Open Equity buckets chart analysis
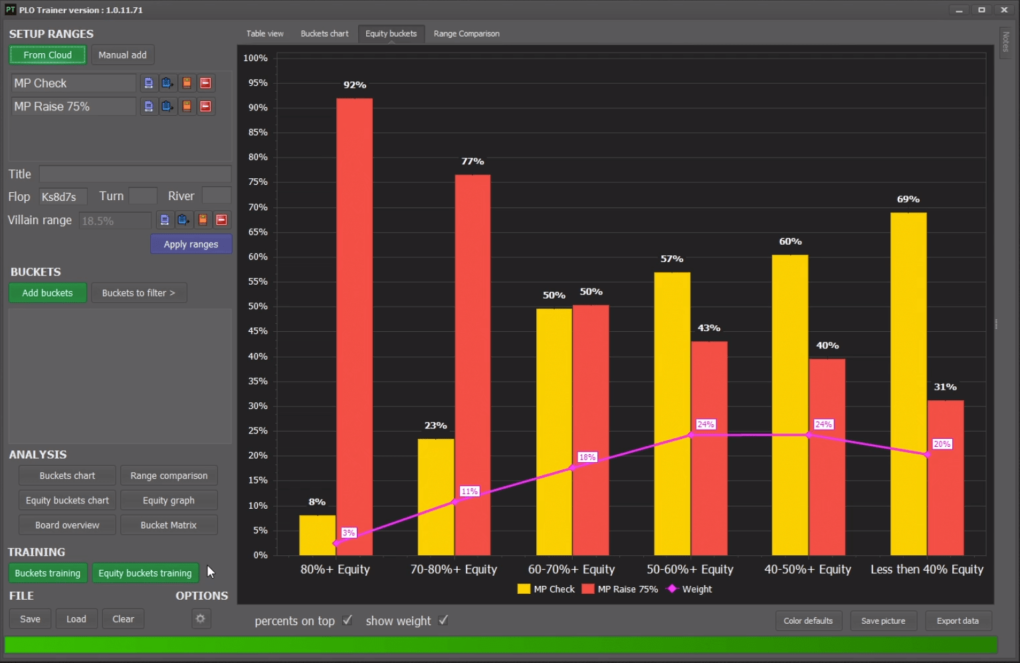Image resolution: width=1020 pixels, height=663 pixels. (x=67, y=500)
